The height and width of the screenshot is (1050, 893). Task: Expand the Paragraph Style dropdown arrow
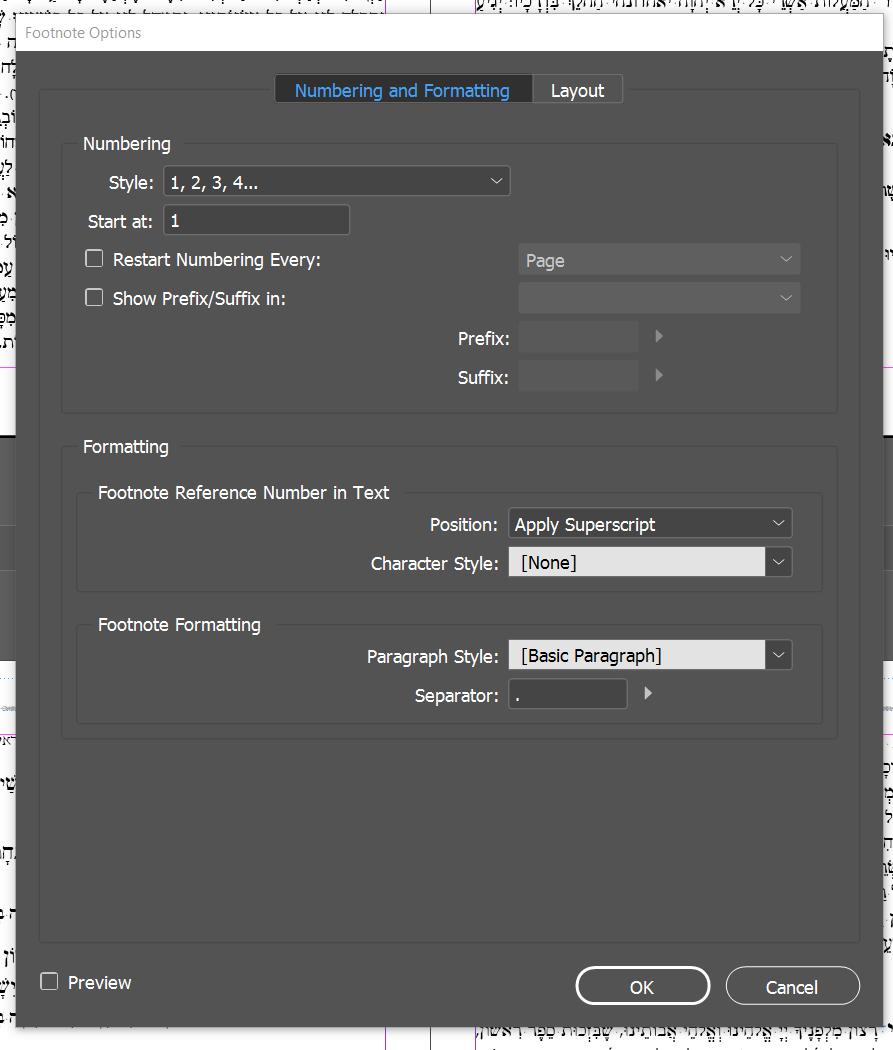tap(779, 656)
